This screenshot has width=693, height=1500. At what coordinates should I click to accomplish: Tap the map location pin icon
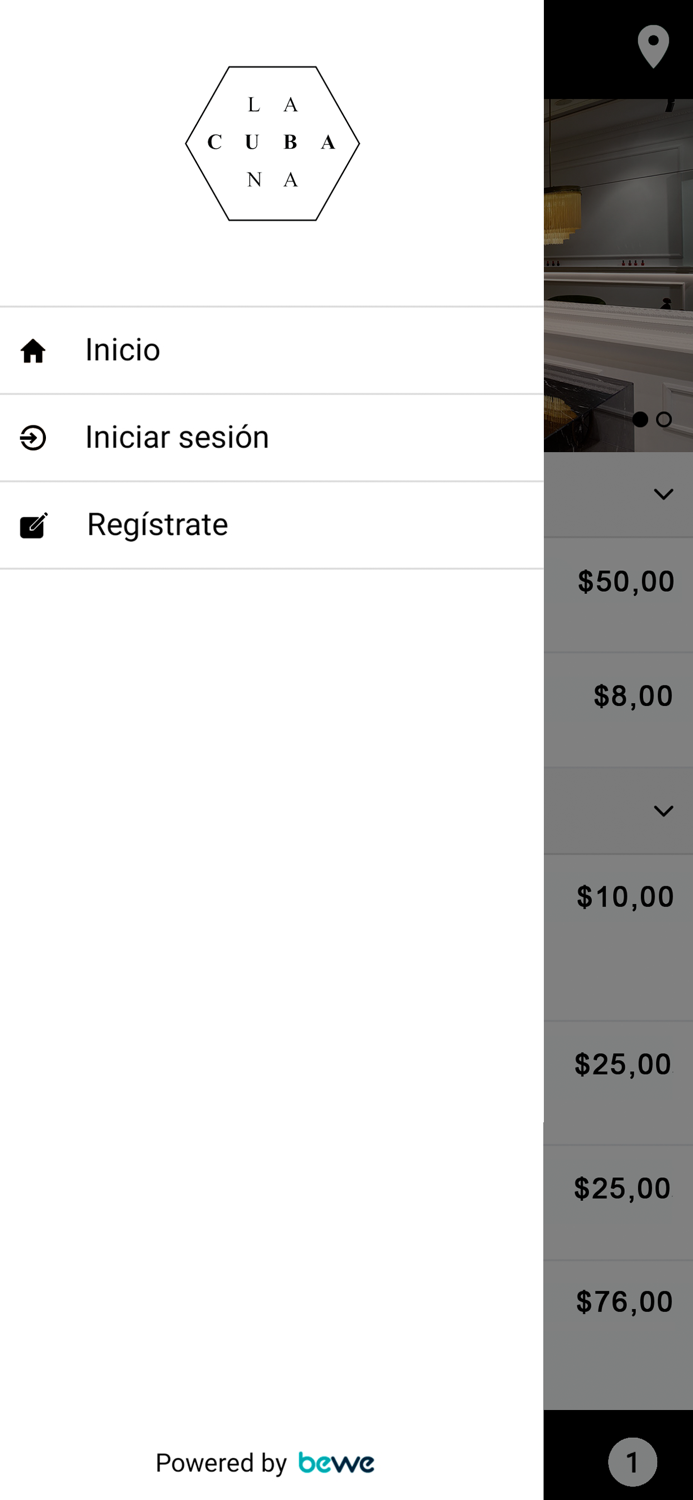653,47
